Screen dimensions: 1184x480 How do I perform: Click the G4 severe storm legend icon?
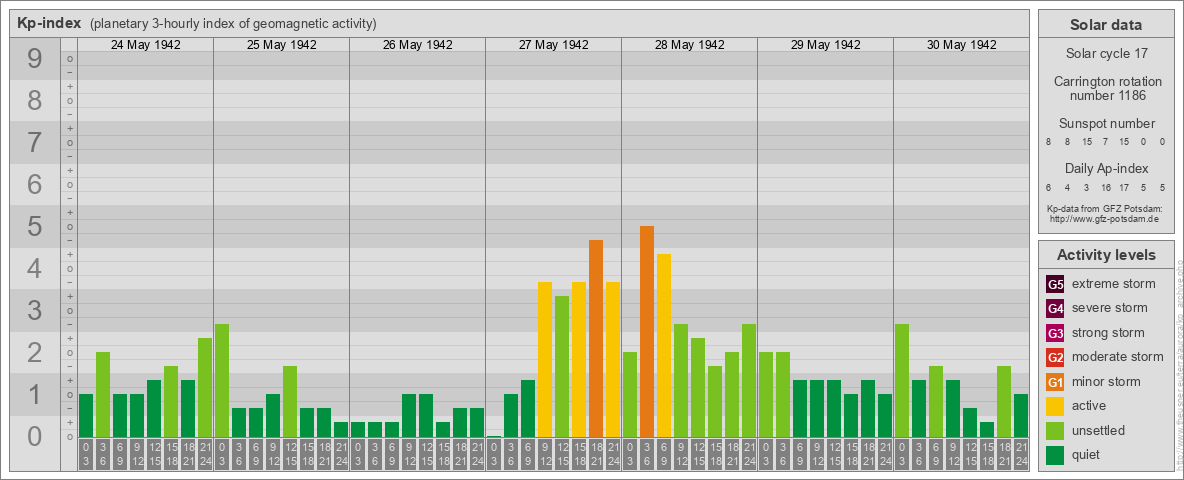click(1056, 309)
